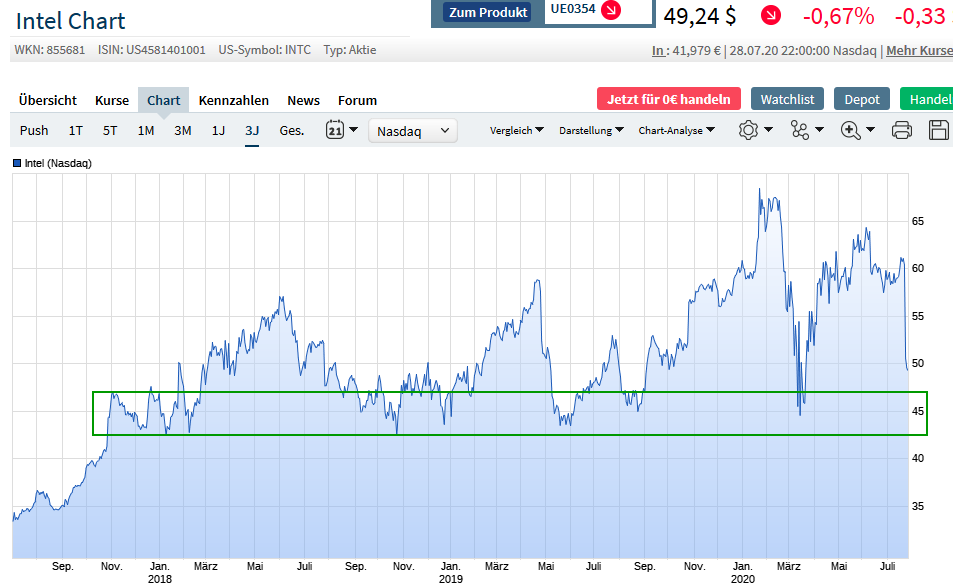Image resolution: width=953 pixels, height=588 pixels.
Task: Open the chart settings gear icon
Action: [x=749, y=130]
